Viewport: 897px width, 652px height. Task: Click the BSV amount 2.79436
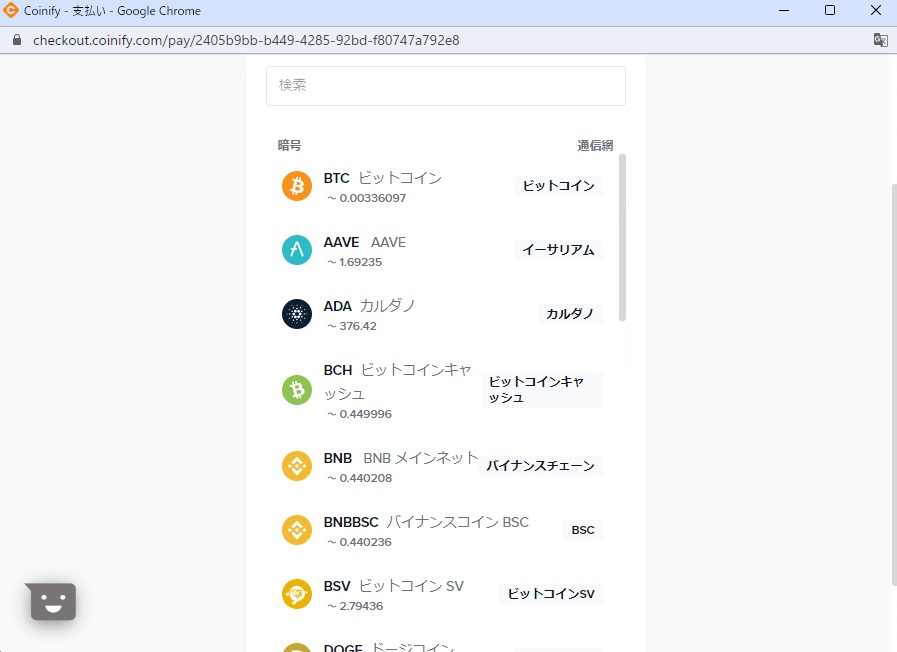point(355,606)
